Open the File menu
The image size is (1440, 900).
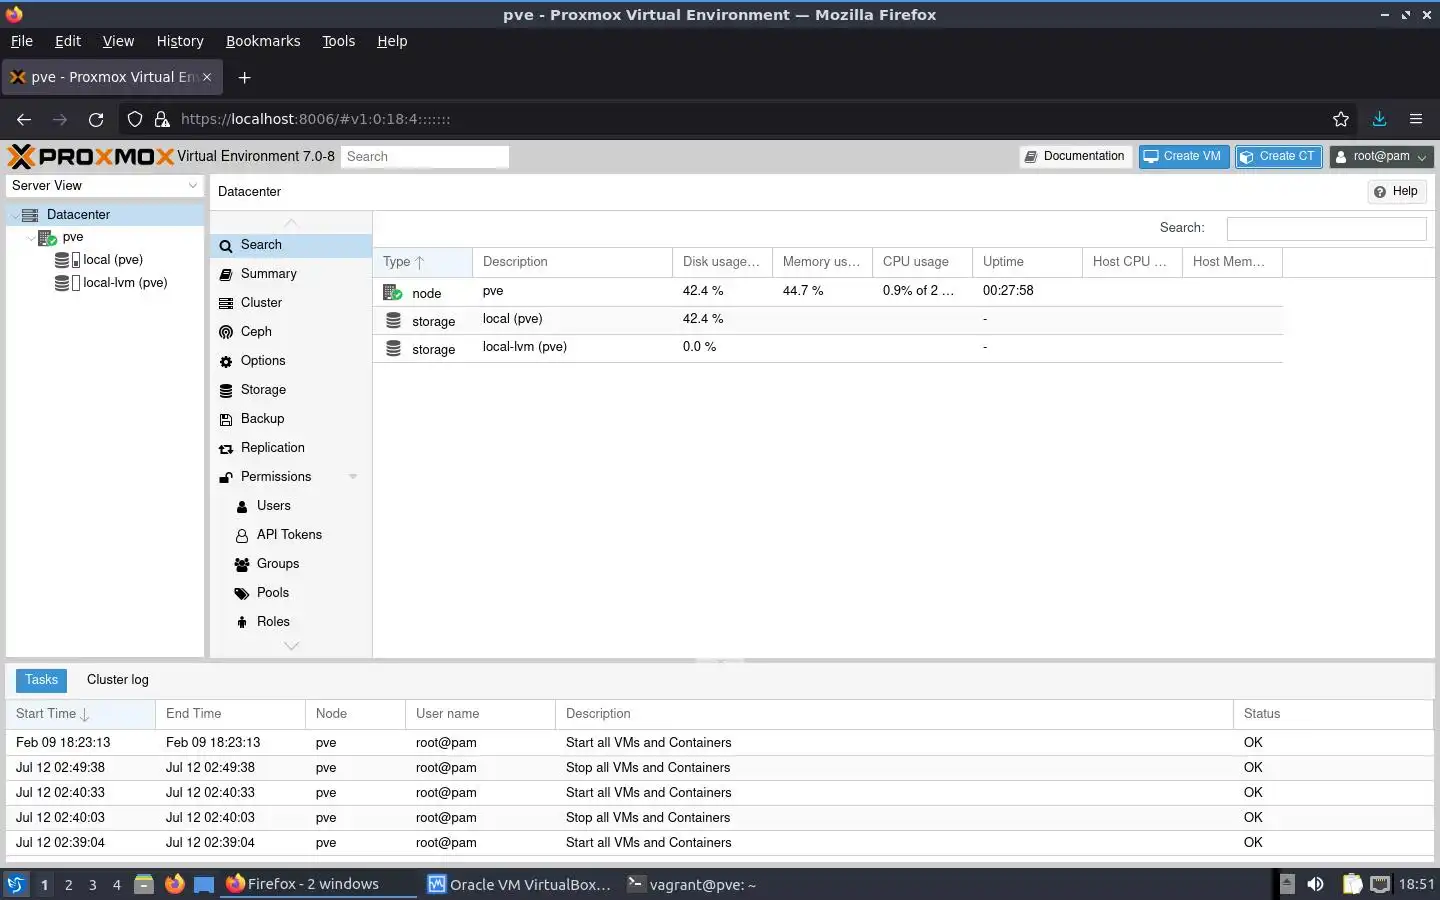pos(22,41)
